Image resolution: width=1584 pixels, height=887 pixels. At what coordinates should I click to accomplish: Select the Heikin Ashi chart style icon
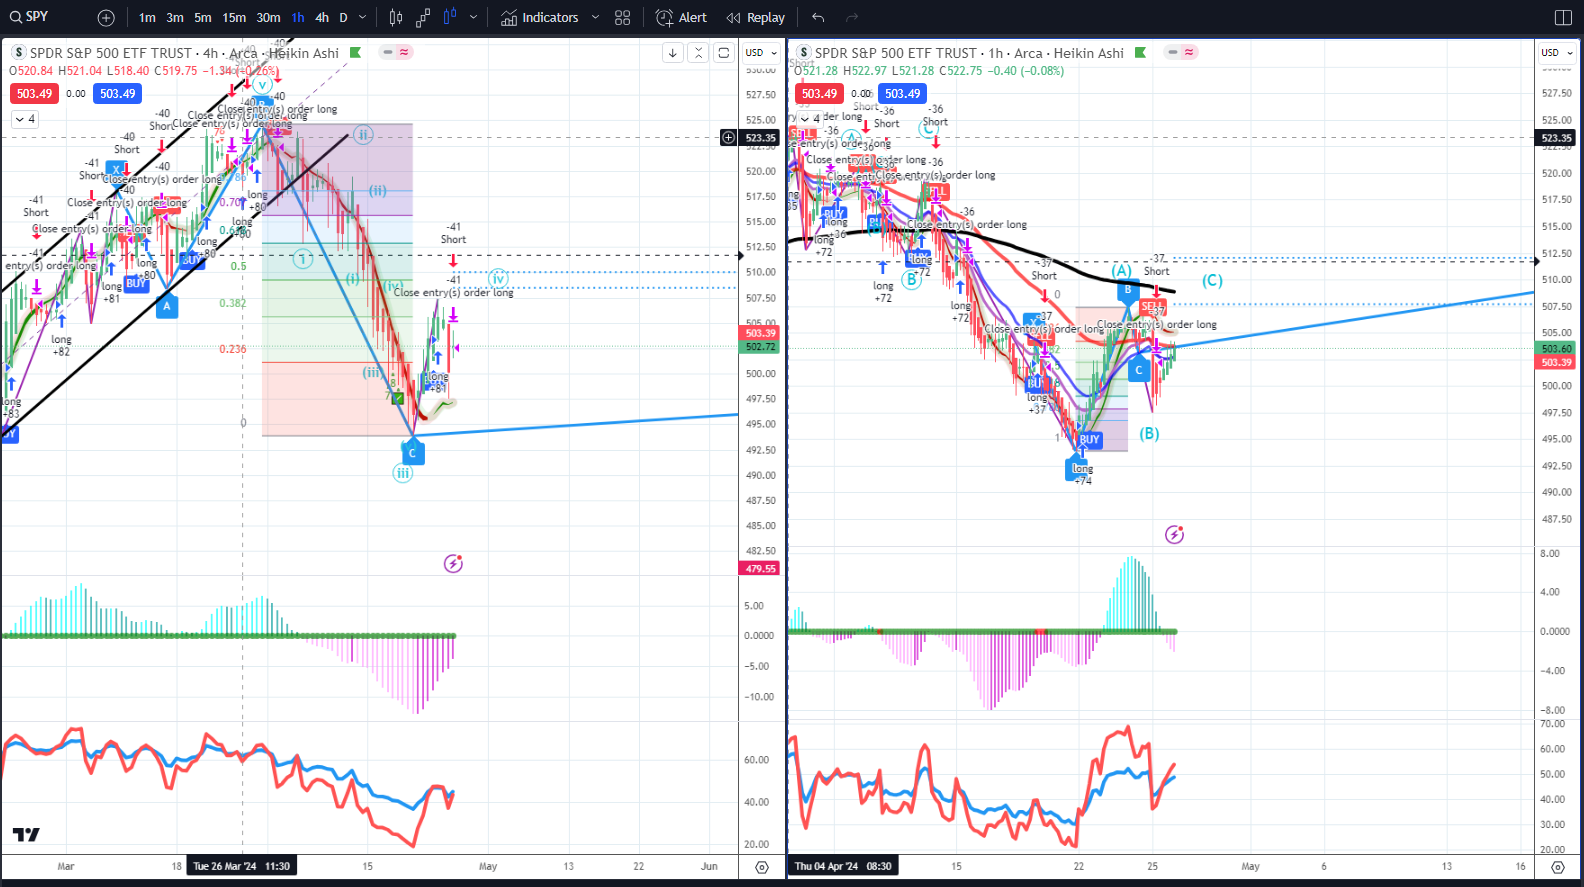pyautogui.click(x=450, y=18)
